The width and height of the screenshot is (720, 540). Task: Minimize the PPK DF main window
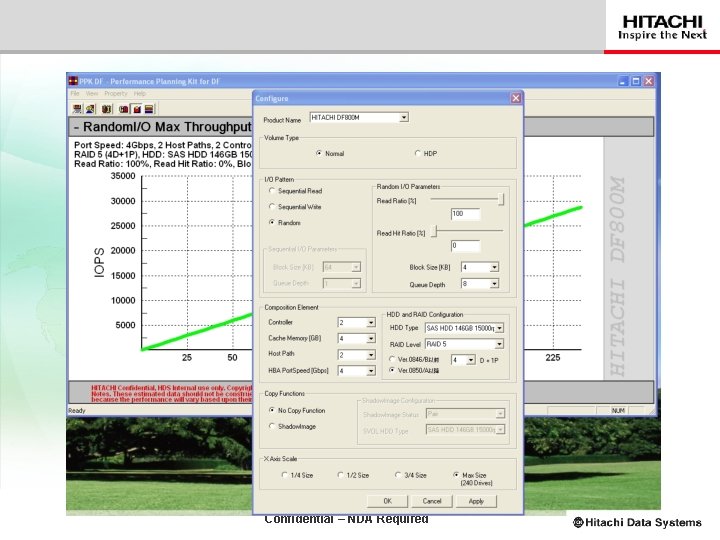point(623,81)
